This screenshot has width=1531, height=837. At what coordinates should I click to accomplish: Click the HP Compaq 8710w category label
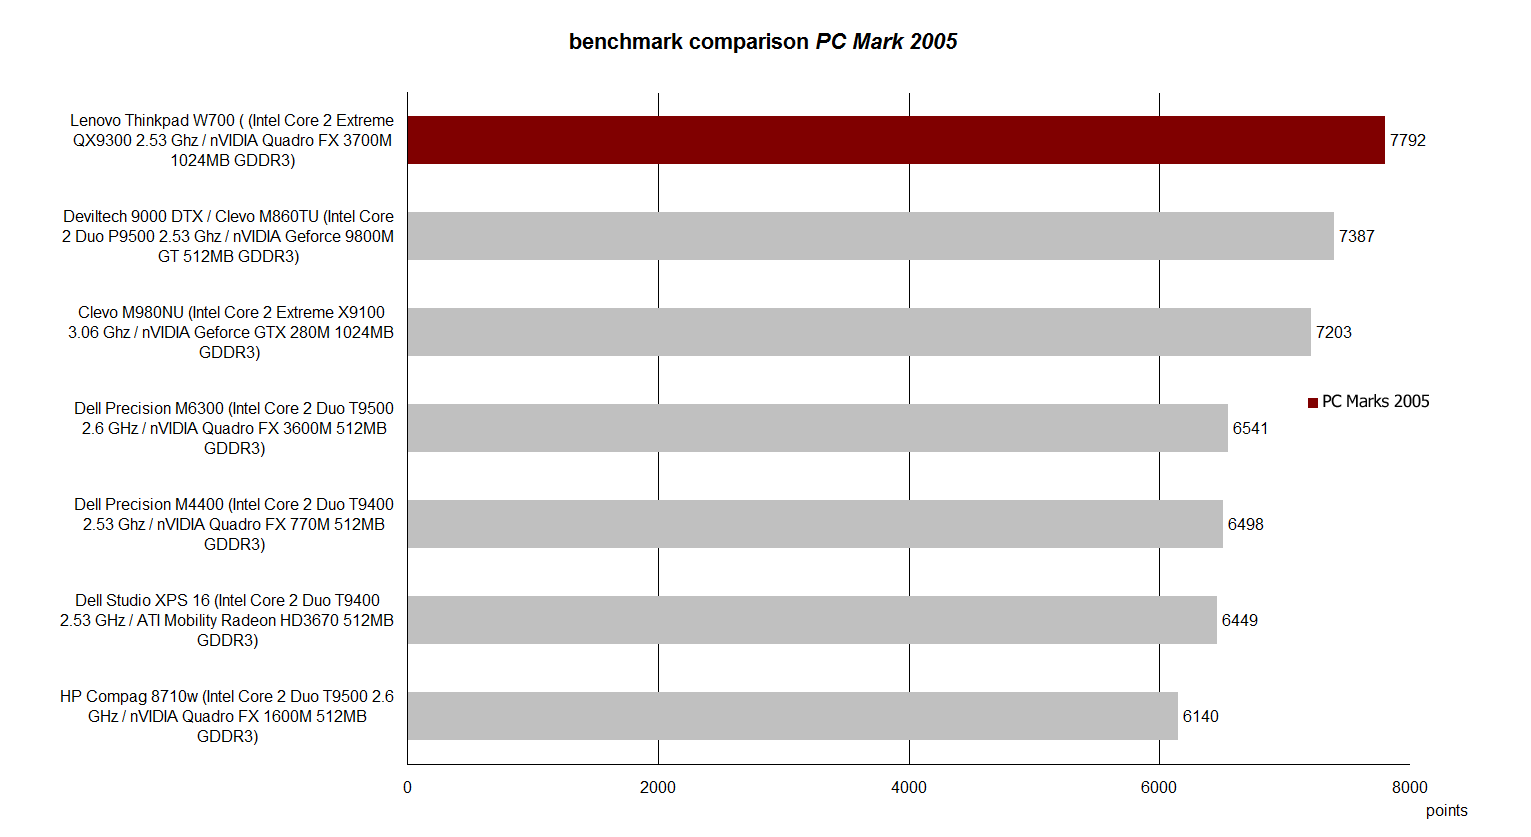(227, 716)
